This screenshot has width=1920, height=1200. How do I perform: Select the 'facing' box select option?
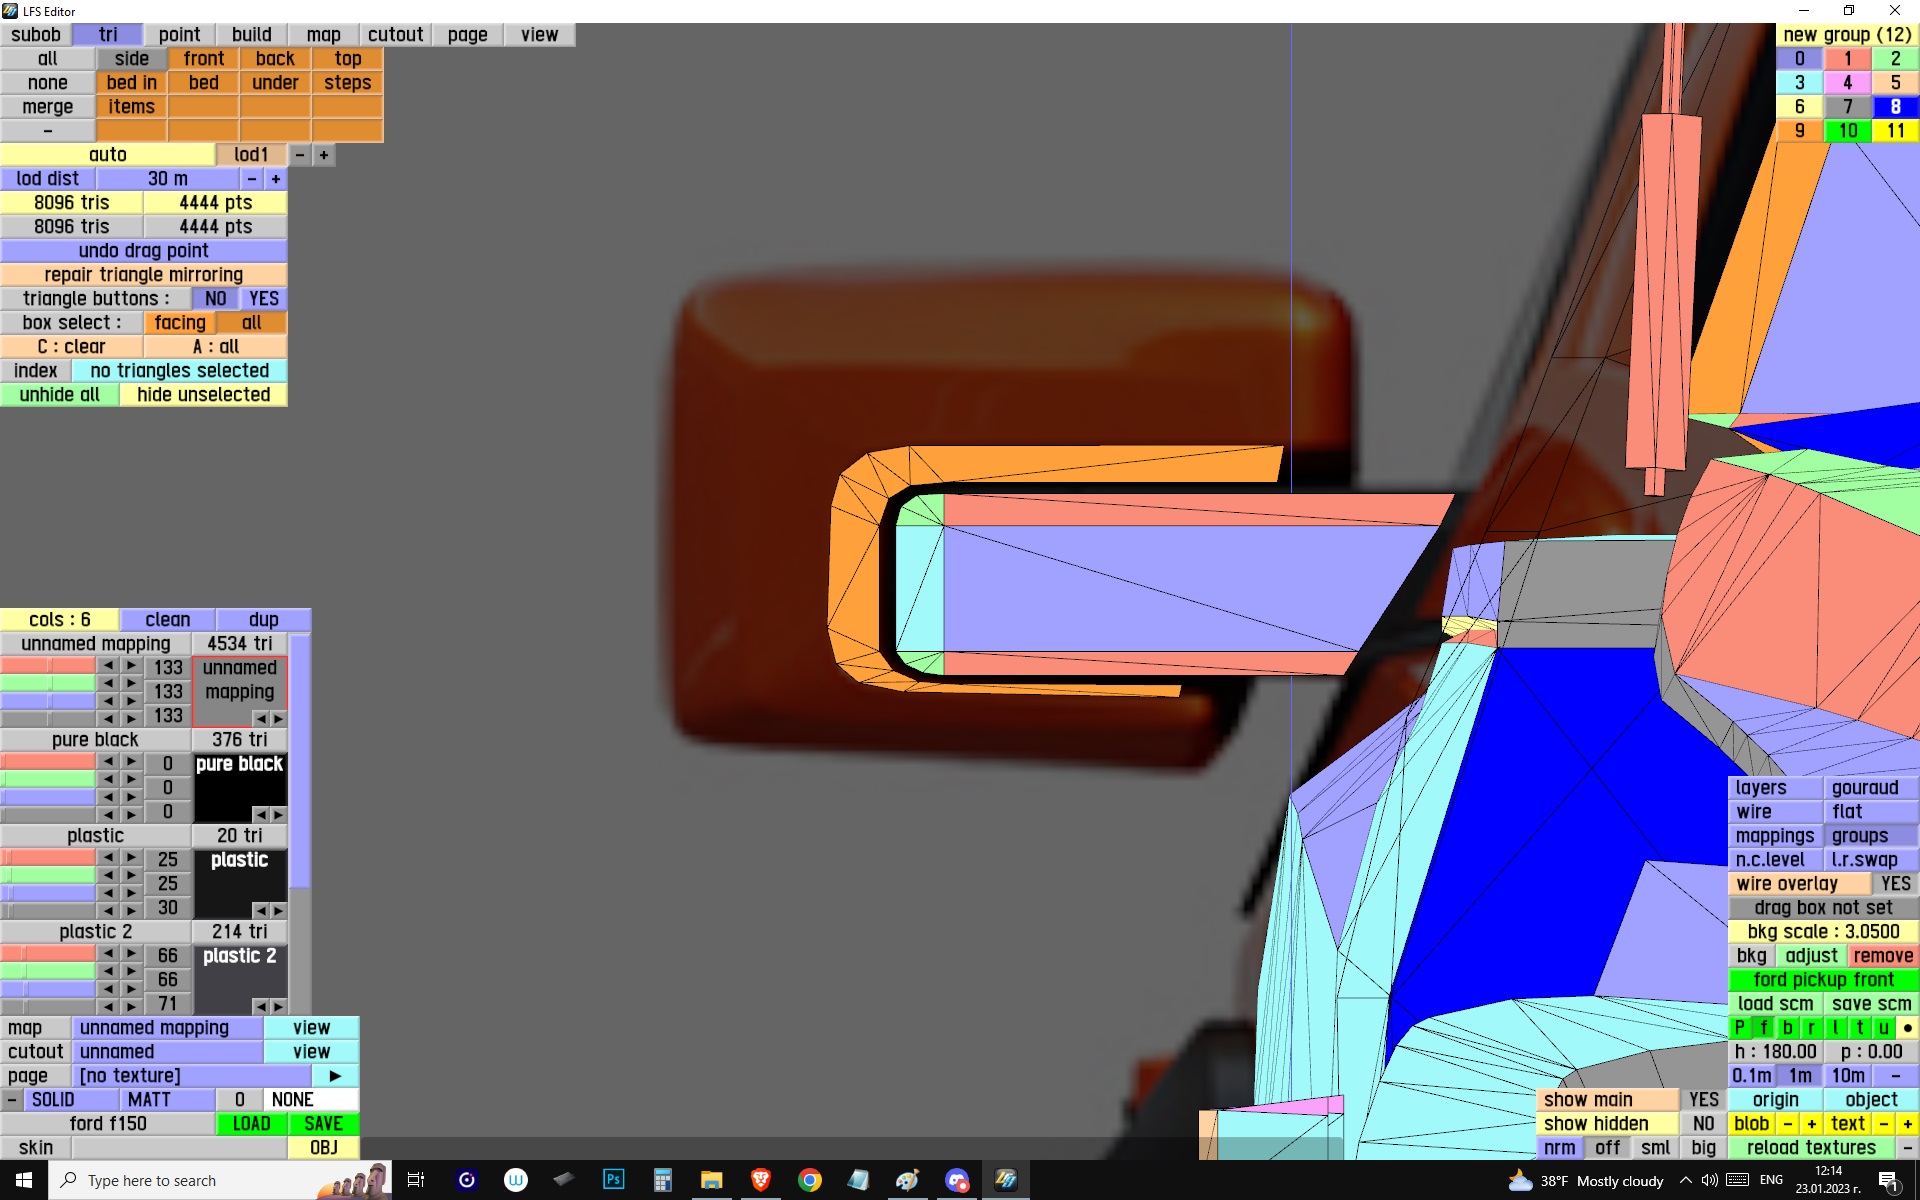tap(180, 323)
